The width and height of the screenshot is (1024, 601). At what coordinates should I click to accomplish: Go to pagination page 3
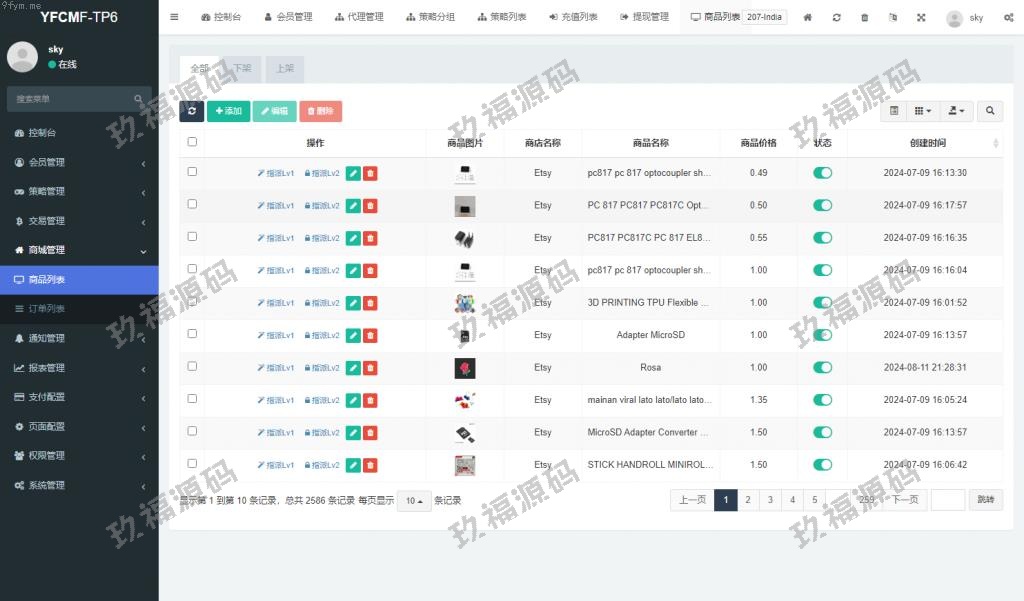click(x=769, y=500)
